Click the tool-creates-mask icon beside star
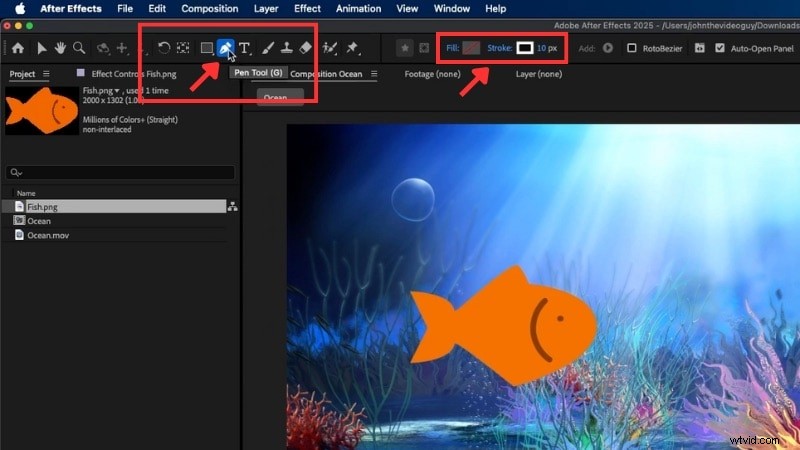The height and width of the screenshot is (450, 800). 424,48
